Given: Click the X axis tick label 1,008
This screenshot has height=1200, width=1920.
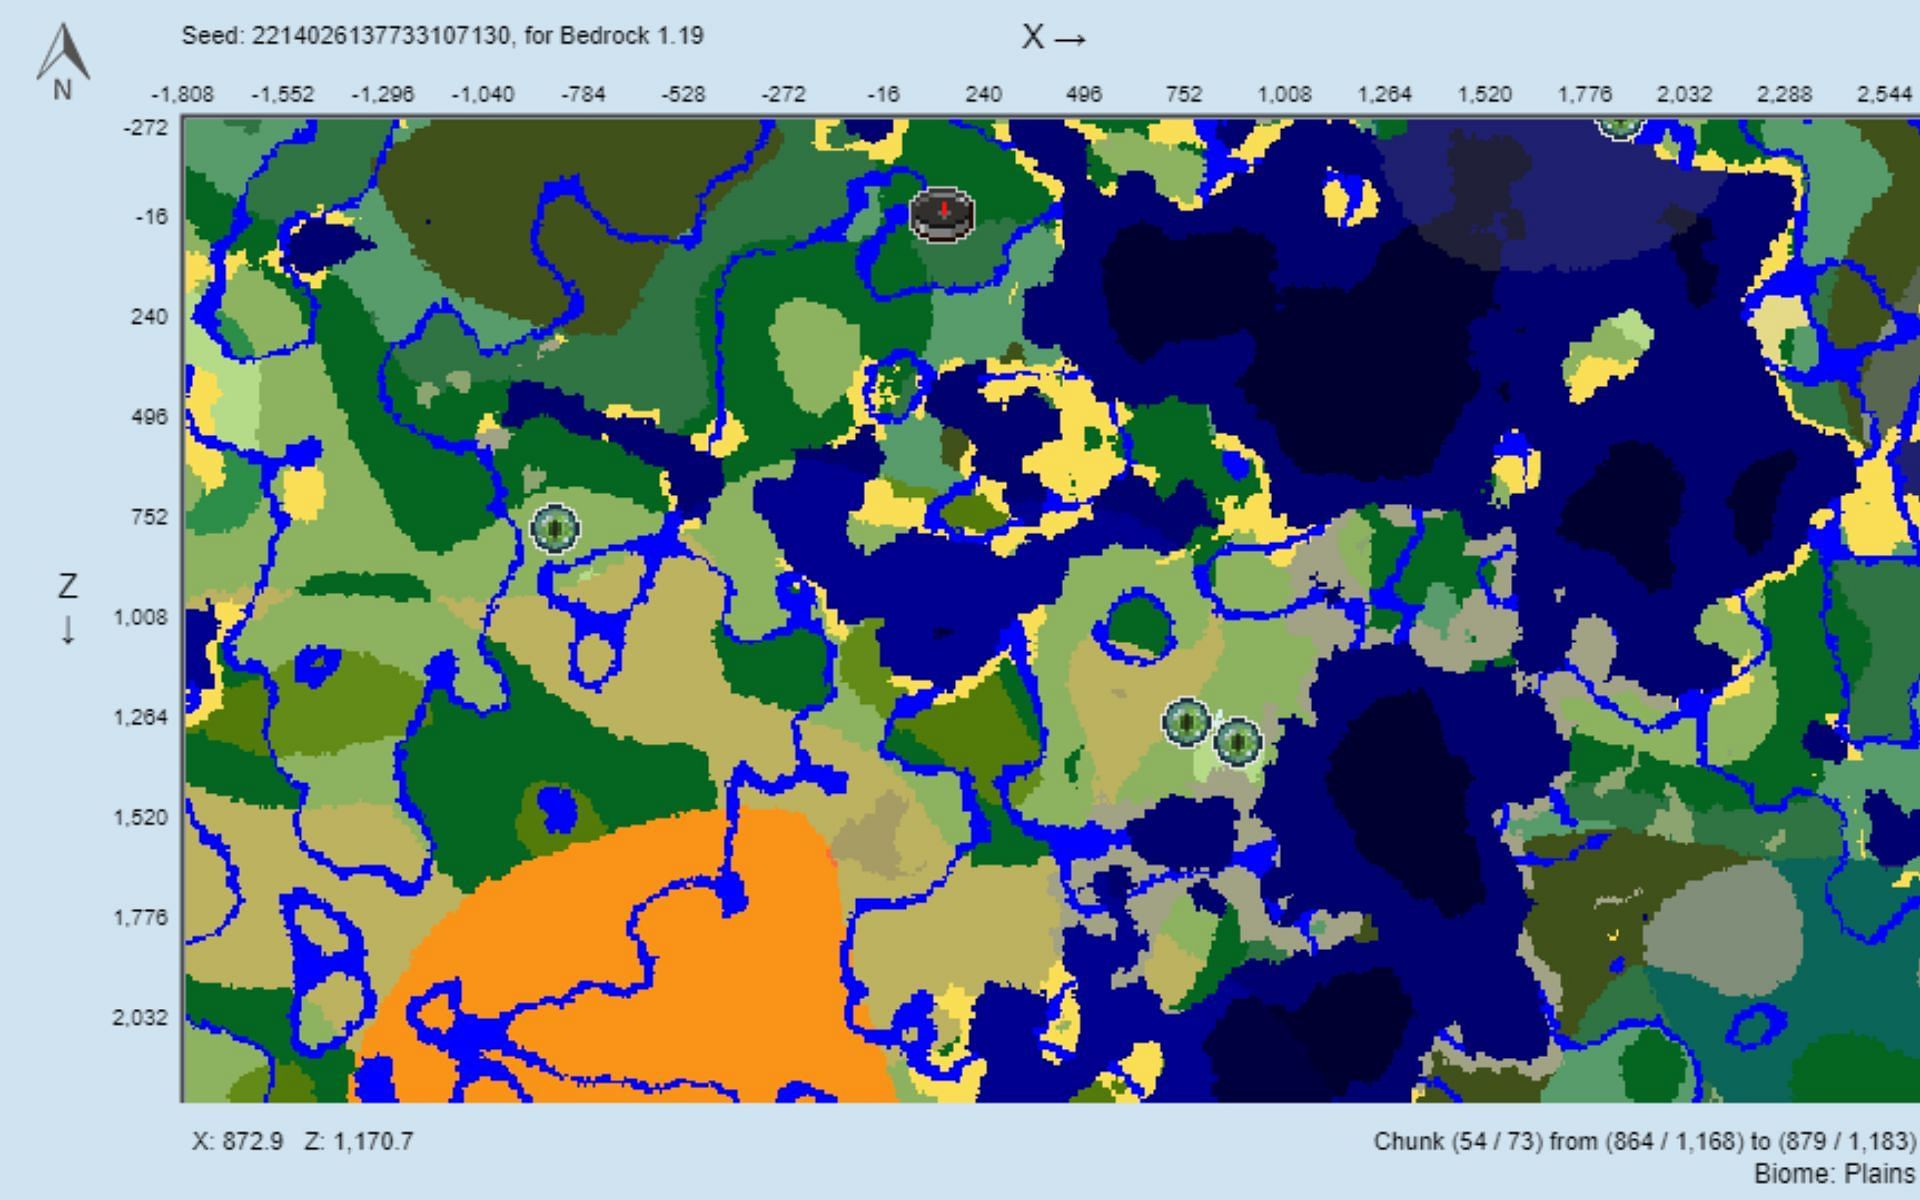Looking at the screenshot, I should point(1284,94).
